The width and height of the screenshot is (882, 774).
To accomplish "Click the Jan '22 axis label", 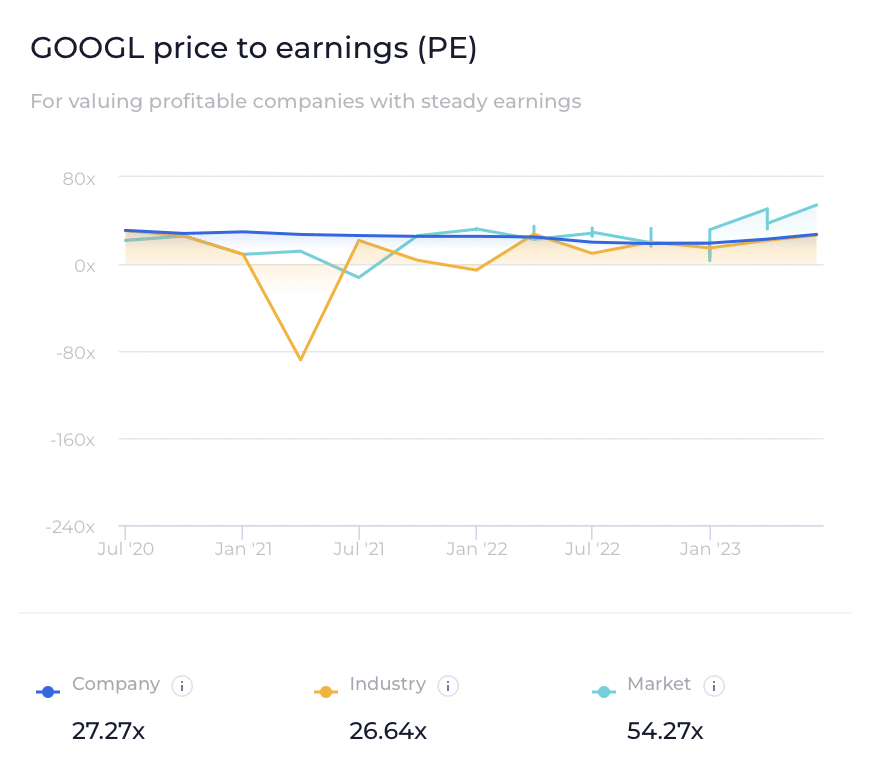I will 476,549.
